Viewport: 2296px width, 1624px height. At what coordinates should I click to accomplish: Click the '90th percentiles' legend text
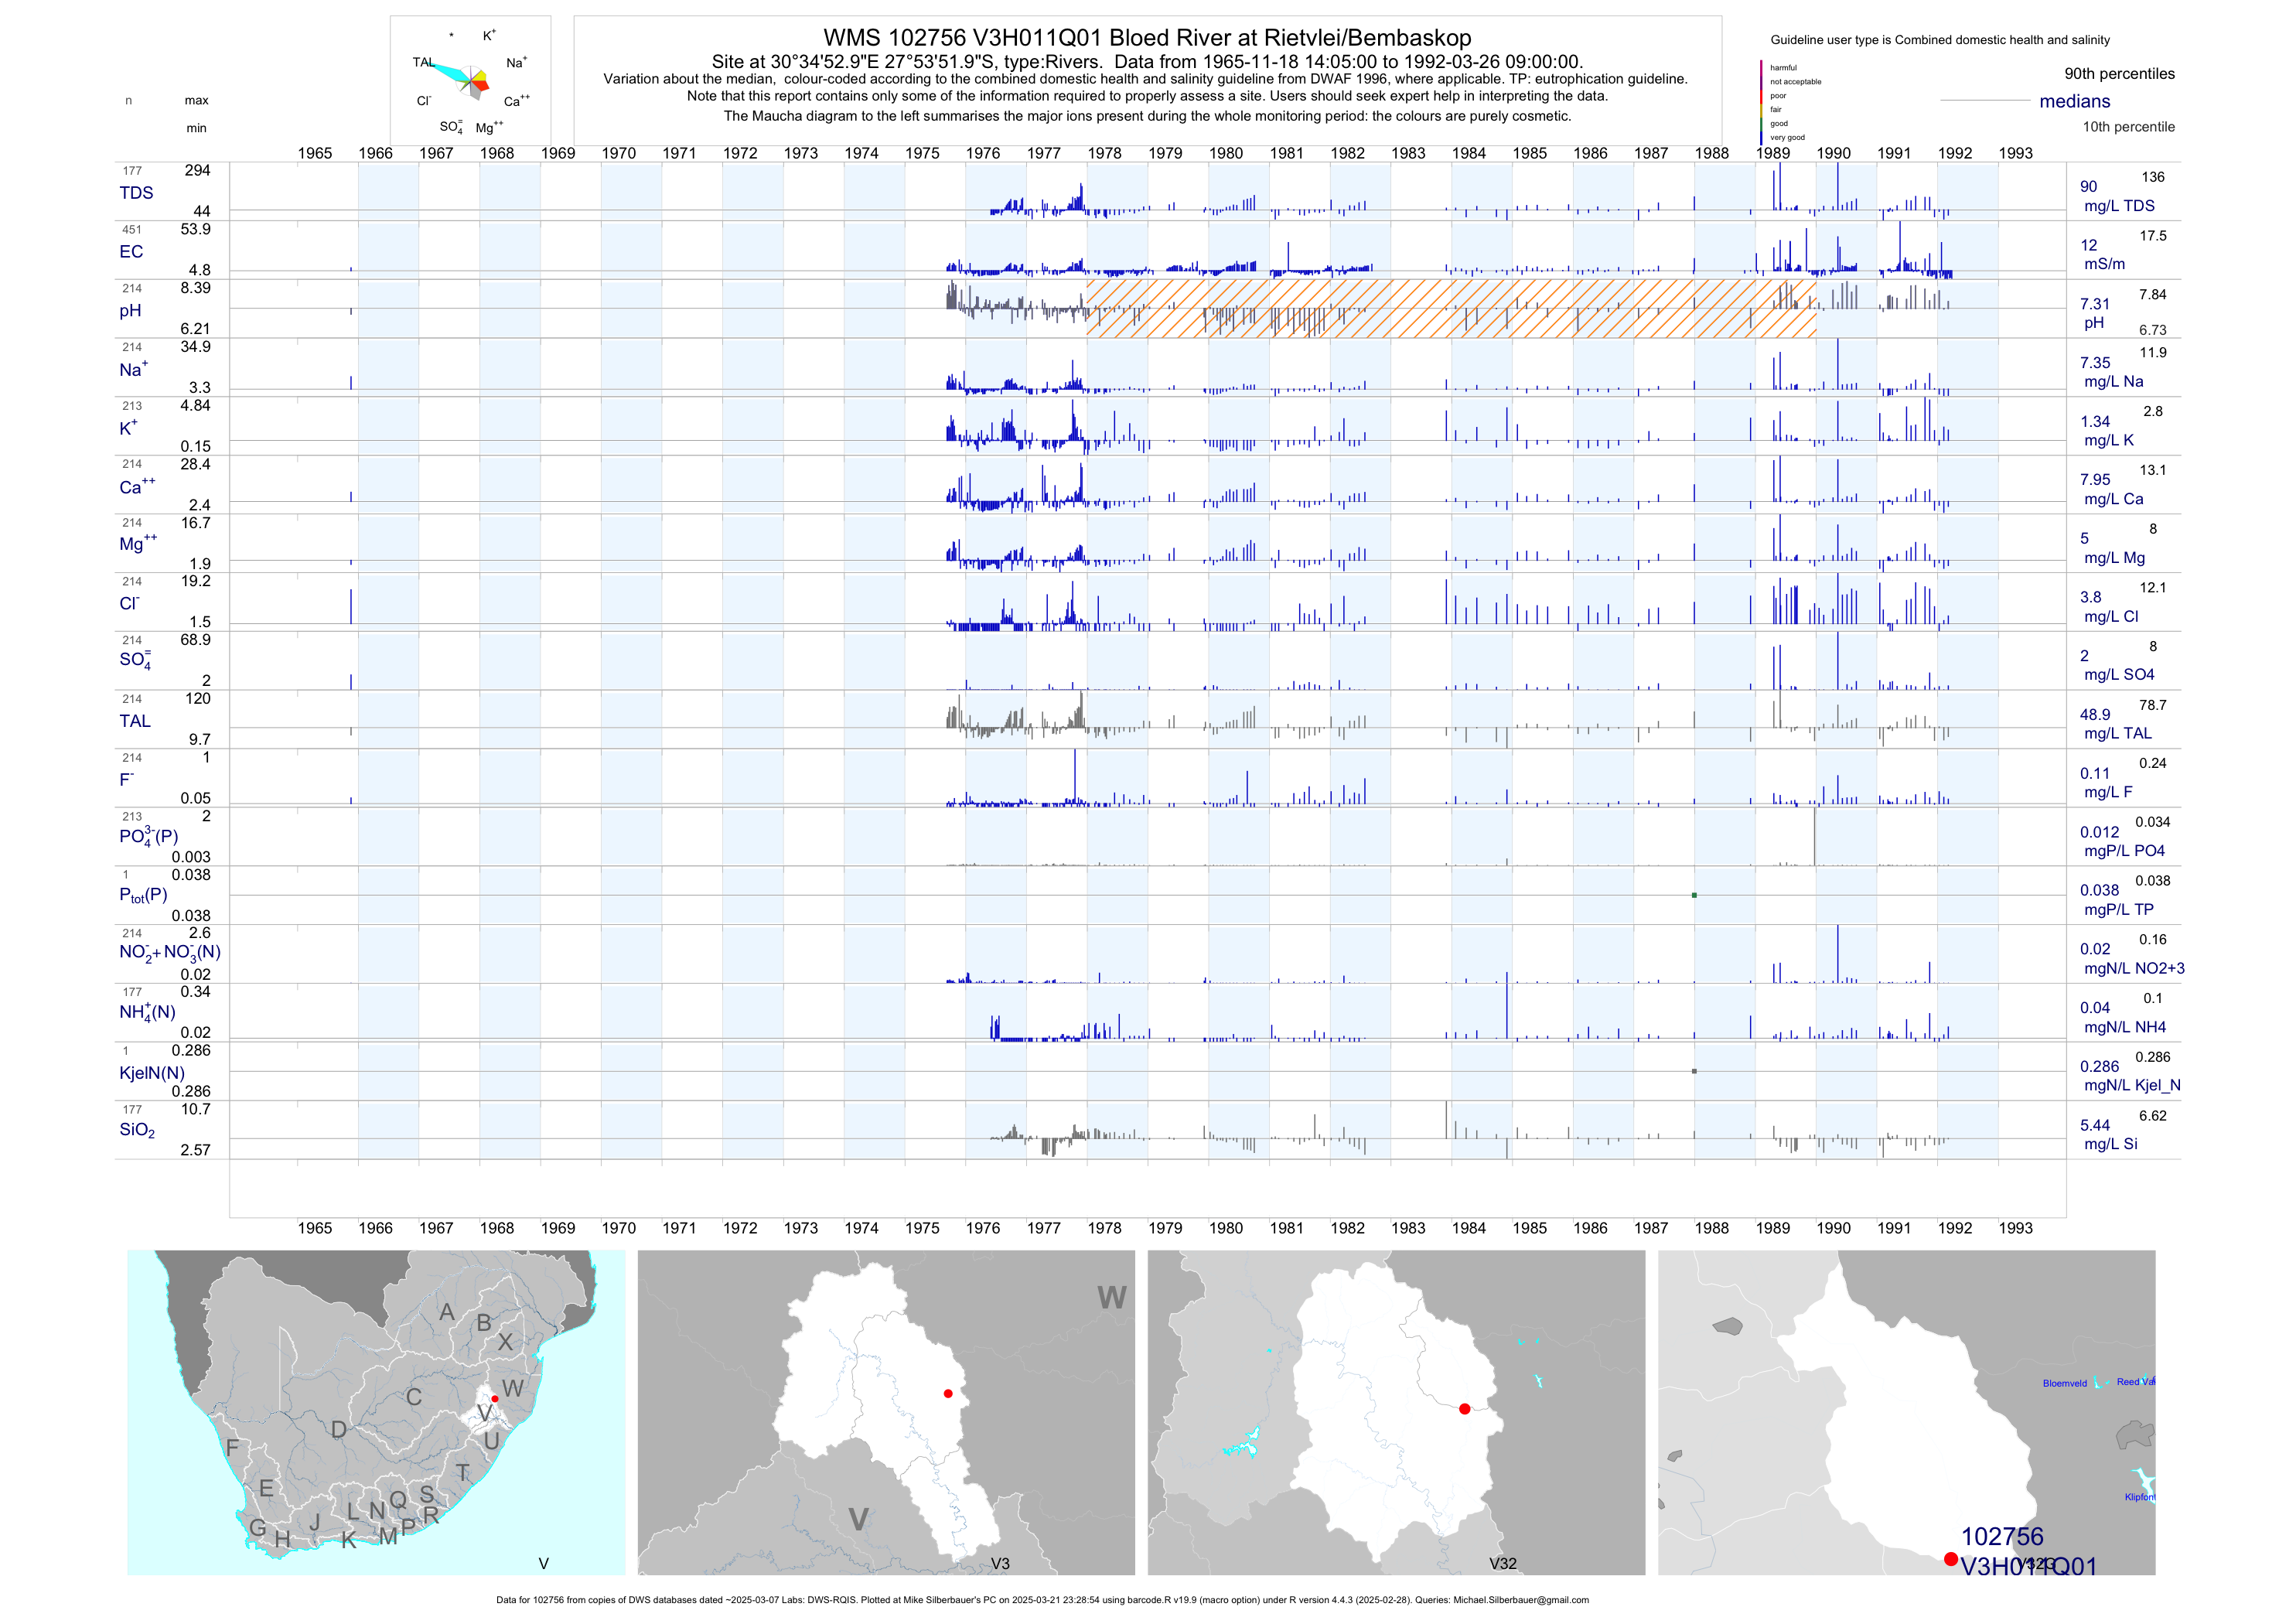pos(2119,74)
